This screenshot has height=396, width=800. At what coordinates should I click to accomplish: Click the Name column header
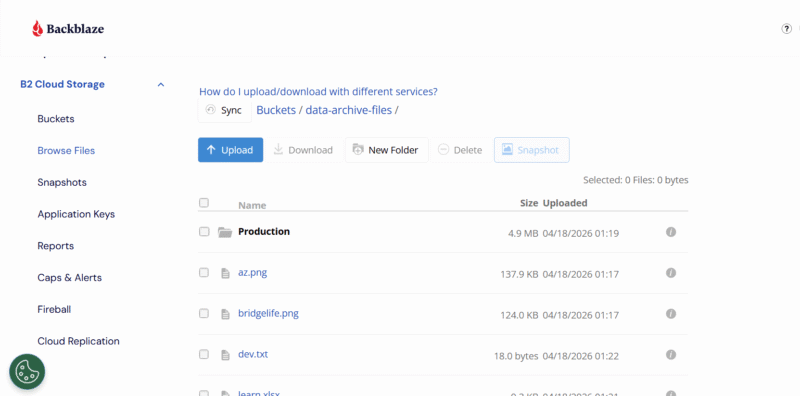252,205
